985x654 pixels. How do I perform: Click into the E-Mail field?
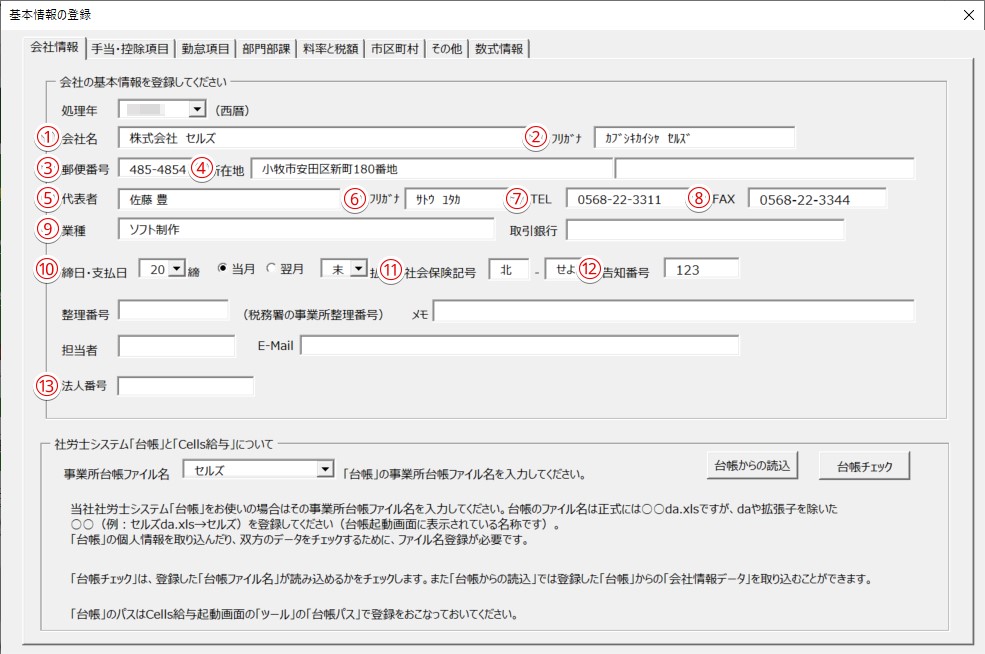518,345
